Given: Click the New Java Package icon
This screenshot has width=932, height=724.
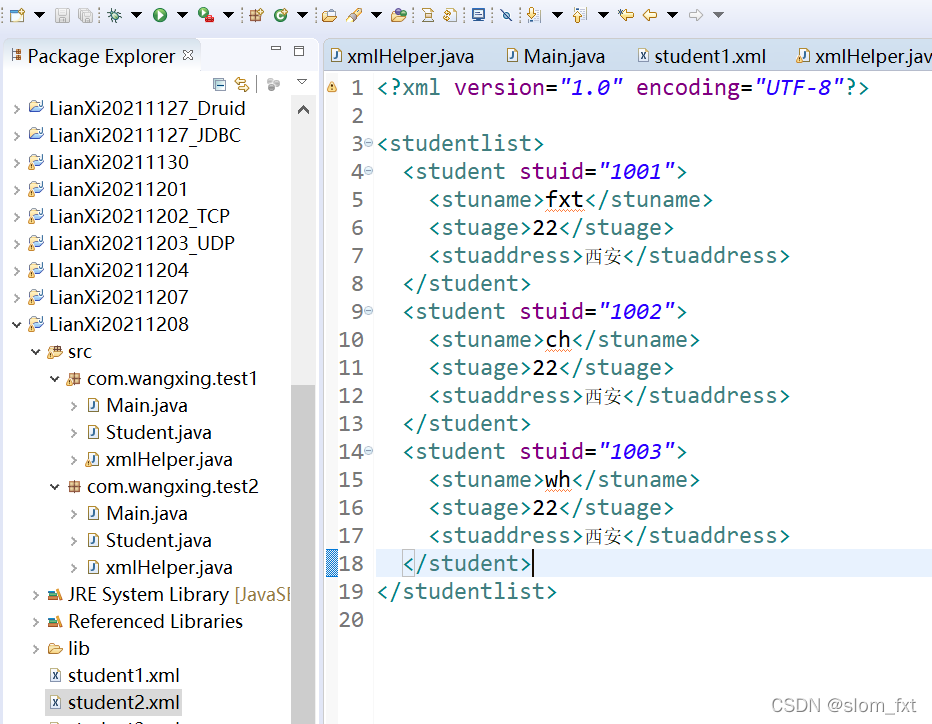Looking at the screenshot, I should pos(256,15).
